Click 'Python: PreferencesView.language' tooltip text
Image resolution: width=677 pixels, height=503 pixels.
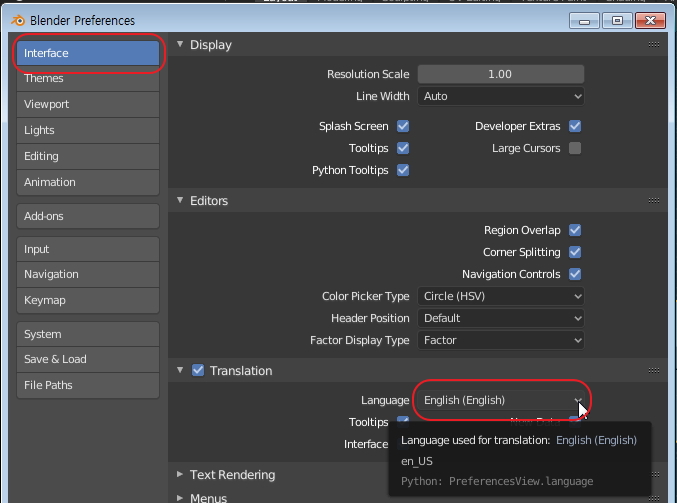[497, 481]
